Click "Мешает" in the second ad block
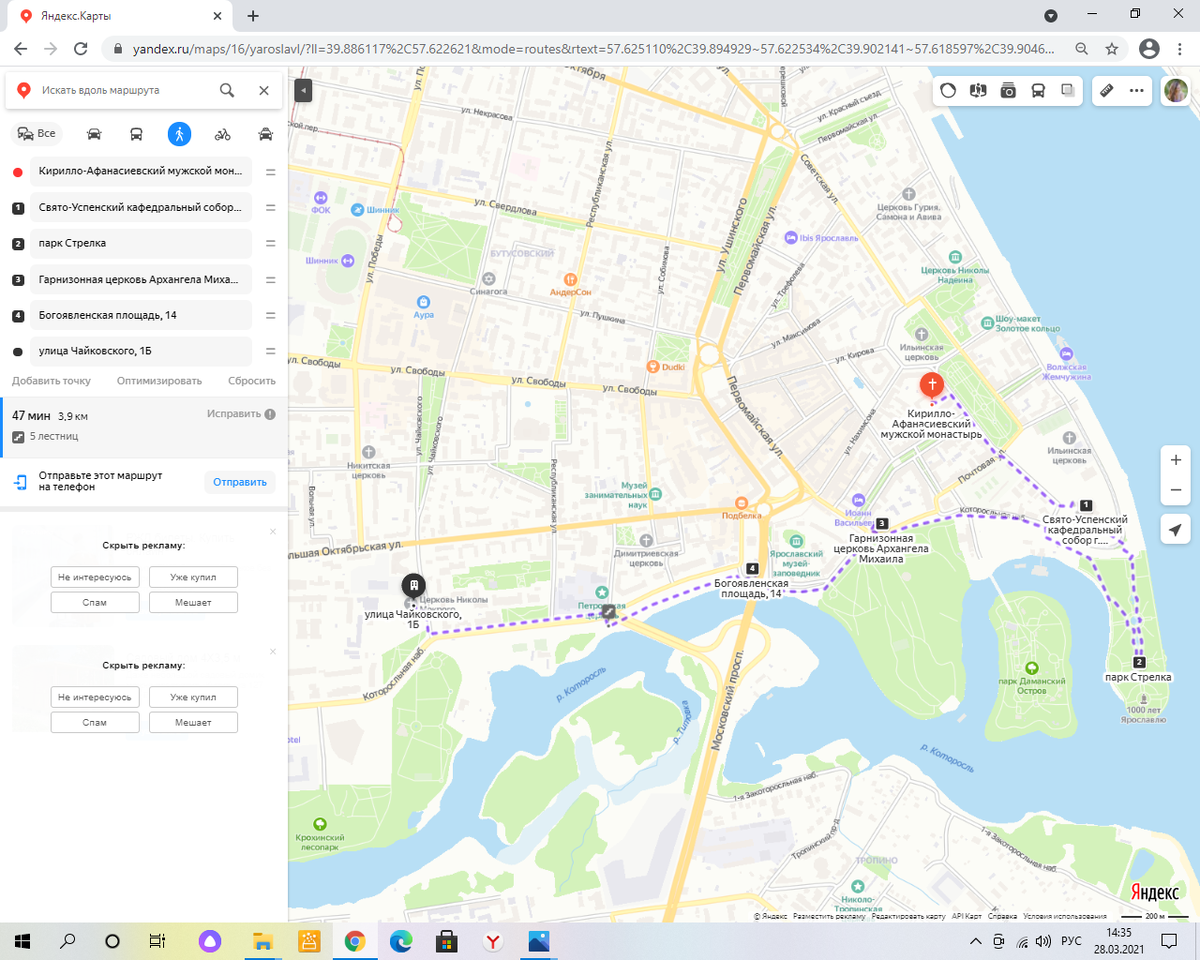1200x960 pixels. (193, 722)
